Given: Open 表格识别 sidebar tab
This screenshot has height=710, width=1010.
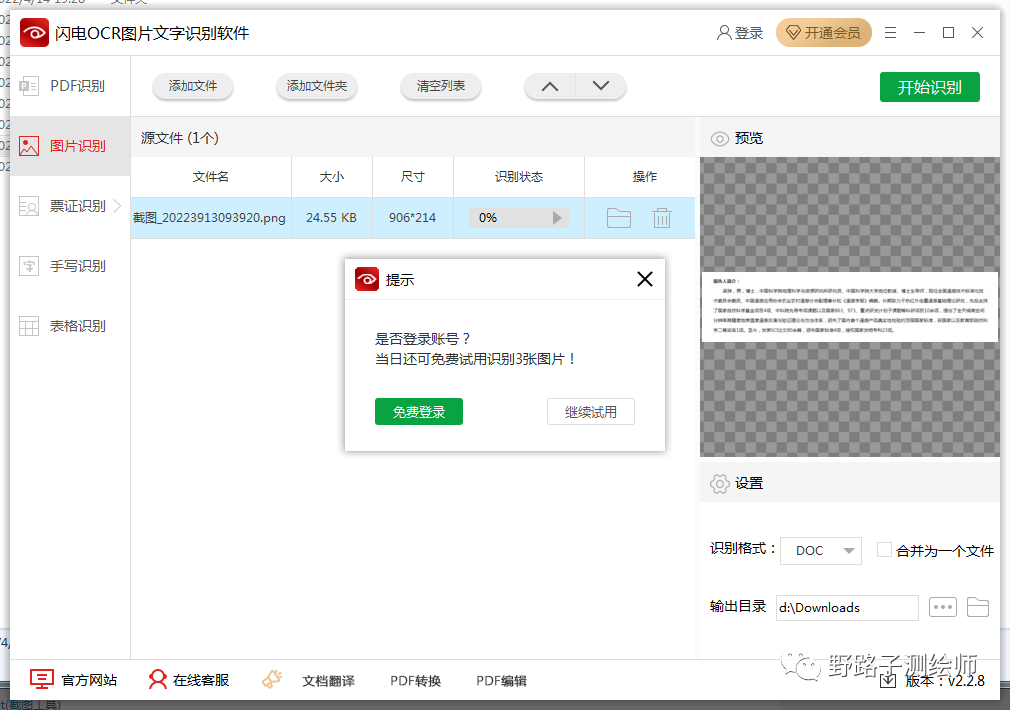Looking at the screenshot, I should click(x=70, y=326).
